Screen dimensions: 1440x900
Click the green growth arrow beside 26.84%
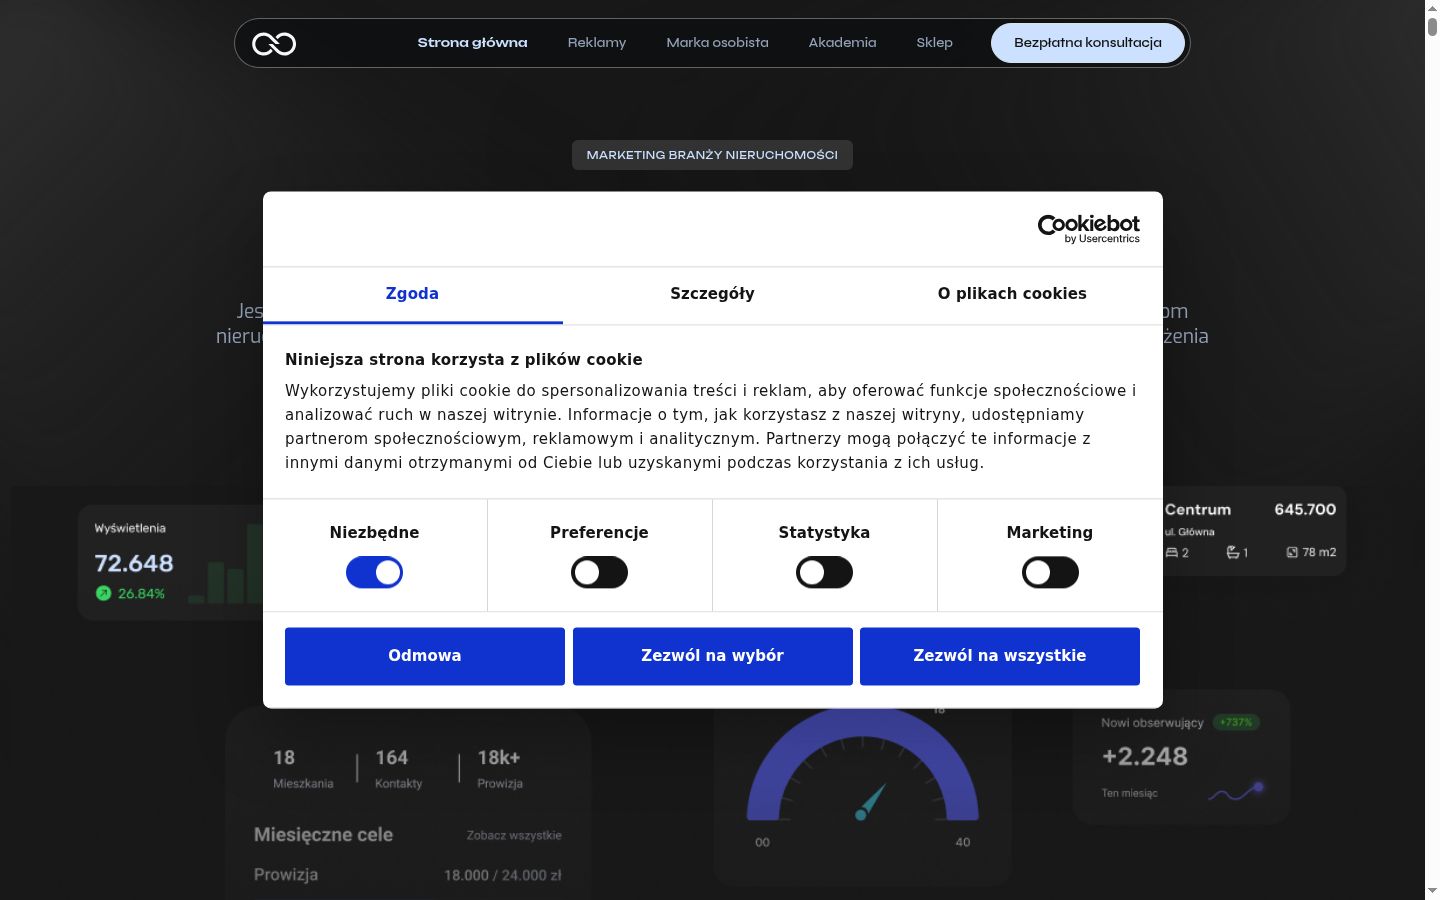click(x=103, y=593)
